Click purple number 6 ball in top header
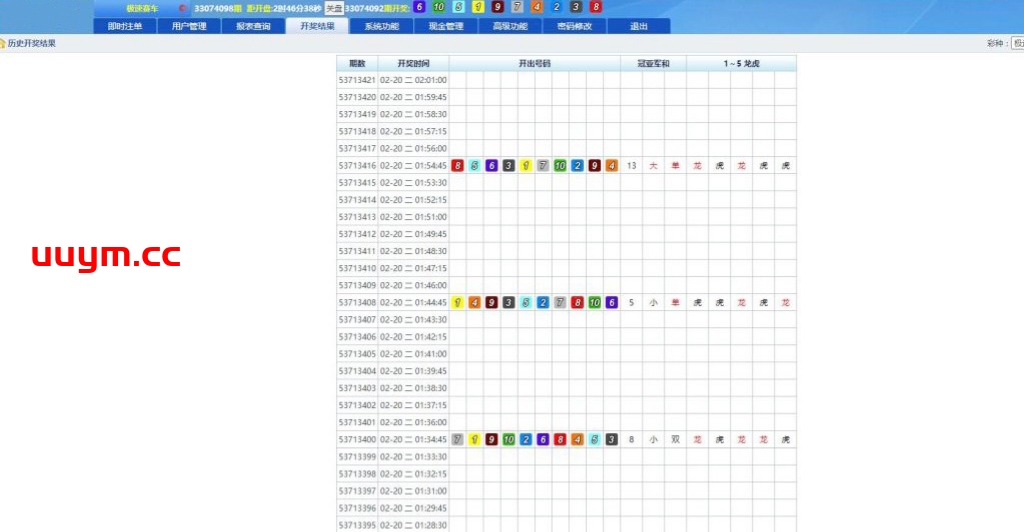Screen dimensions: 1024x532 [x=420, y=7]
